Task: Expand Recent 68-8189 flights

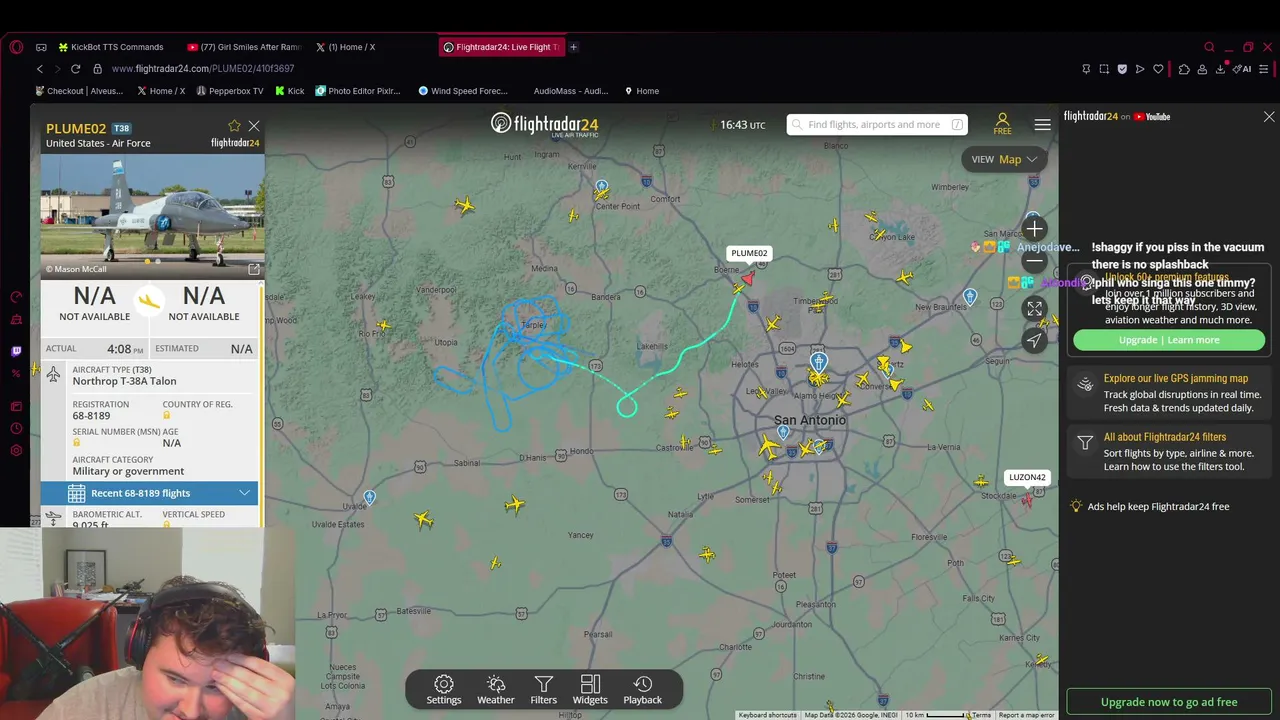Action: [149, 493]
